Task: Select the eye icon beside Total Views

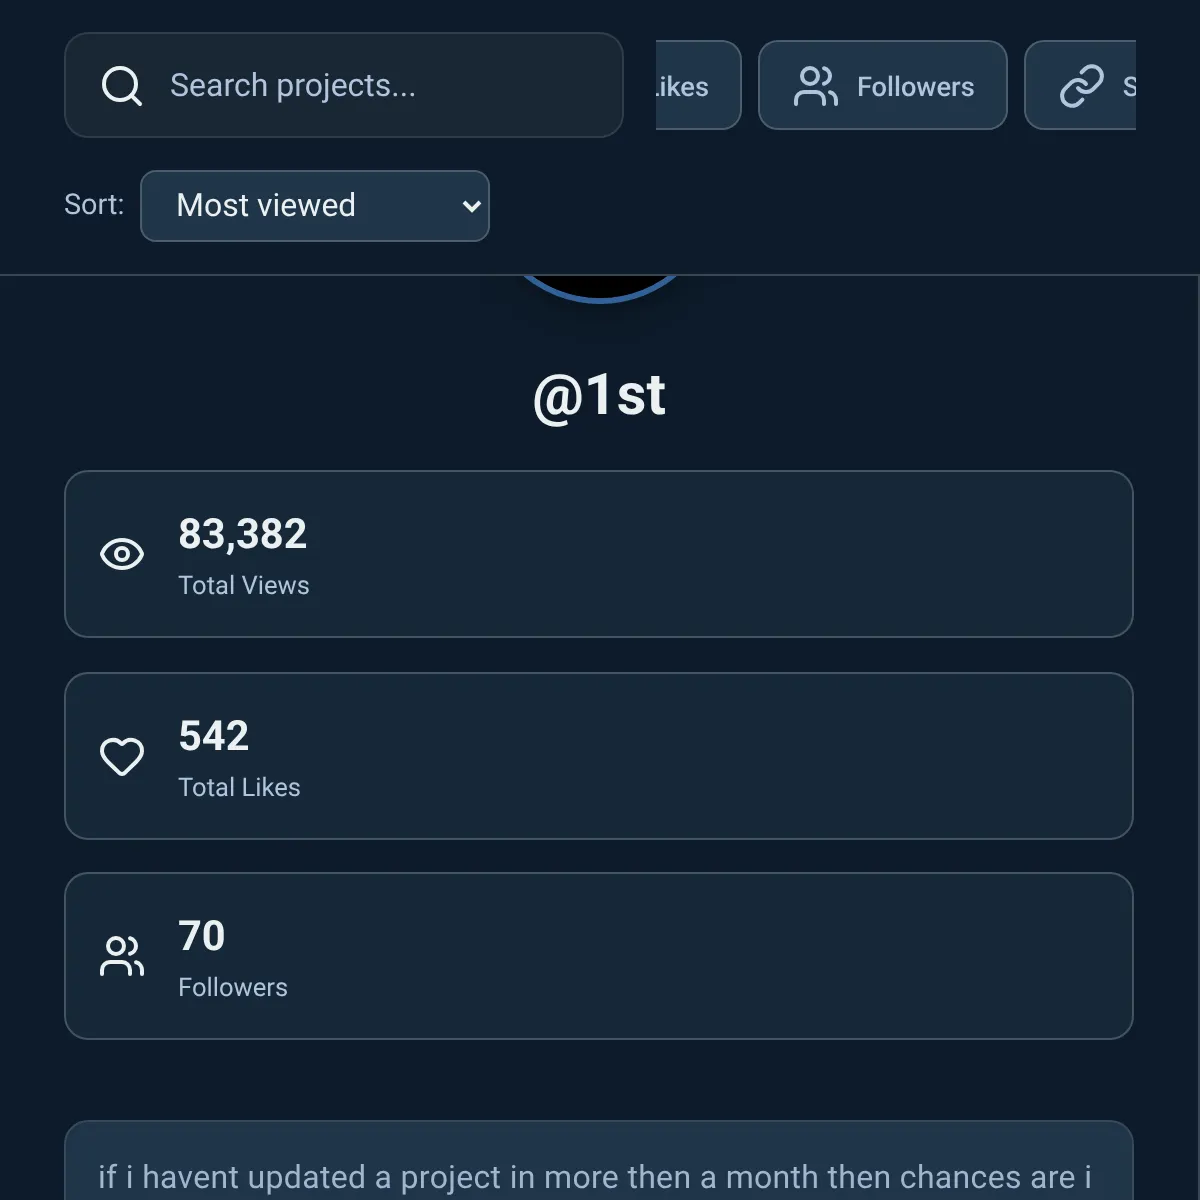Action: point(122,553)
